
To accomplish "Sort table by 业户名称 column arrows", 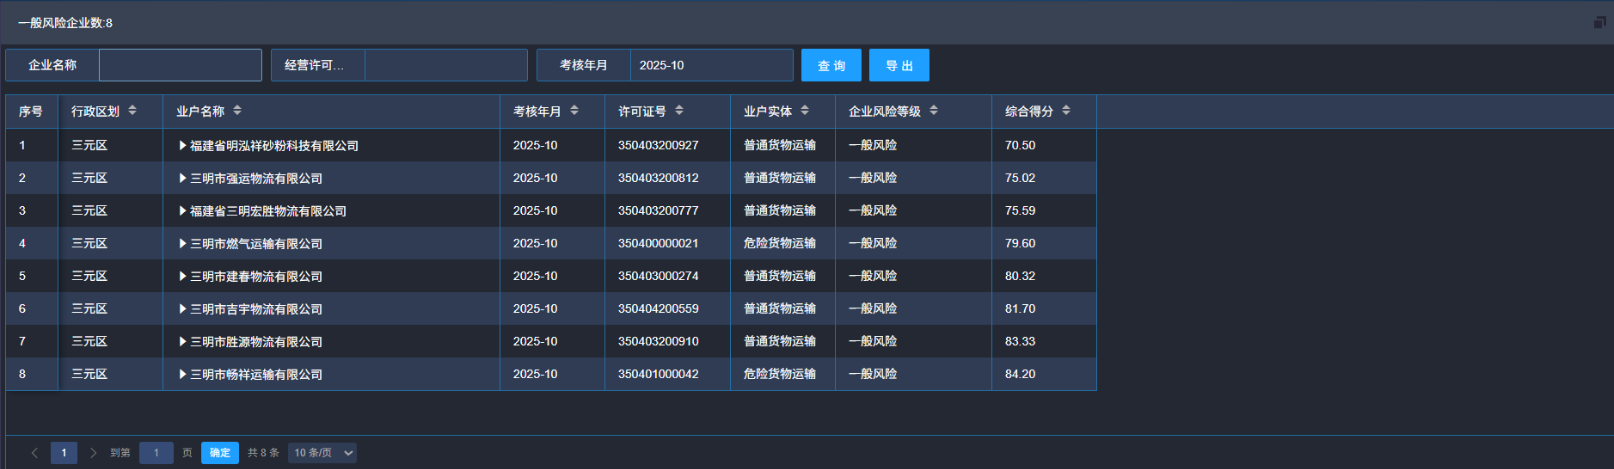I will pos(237,111).
